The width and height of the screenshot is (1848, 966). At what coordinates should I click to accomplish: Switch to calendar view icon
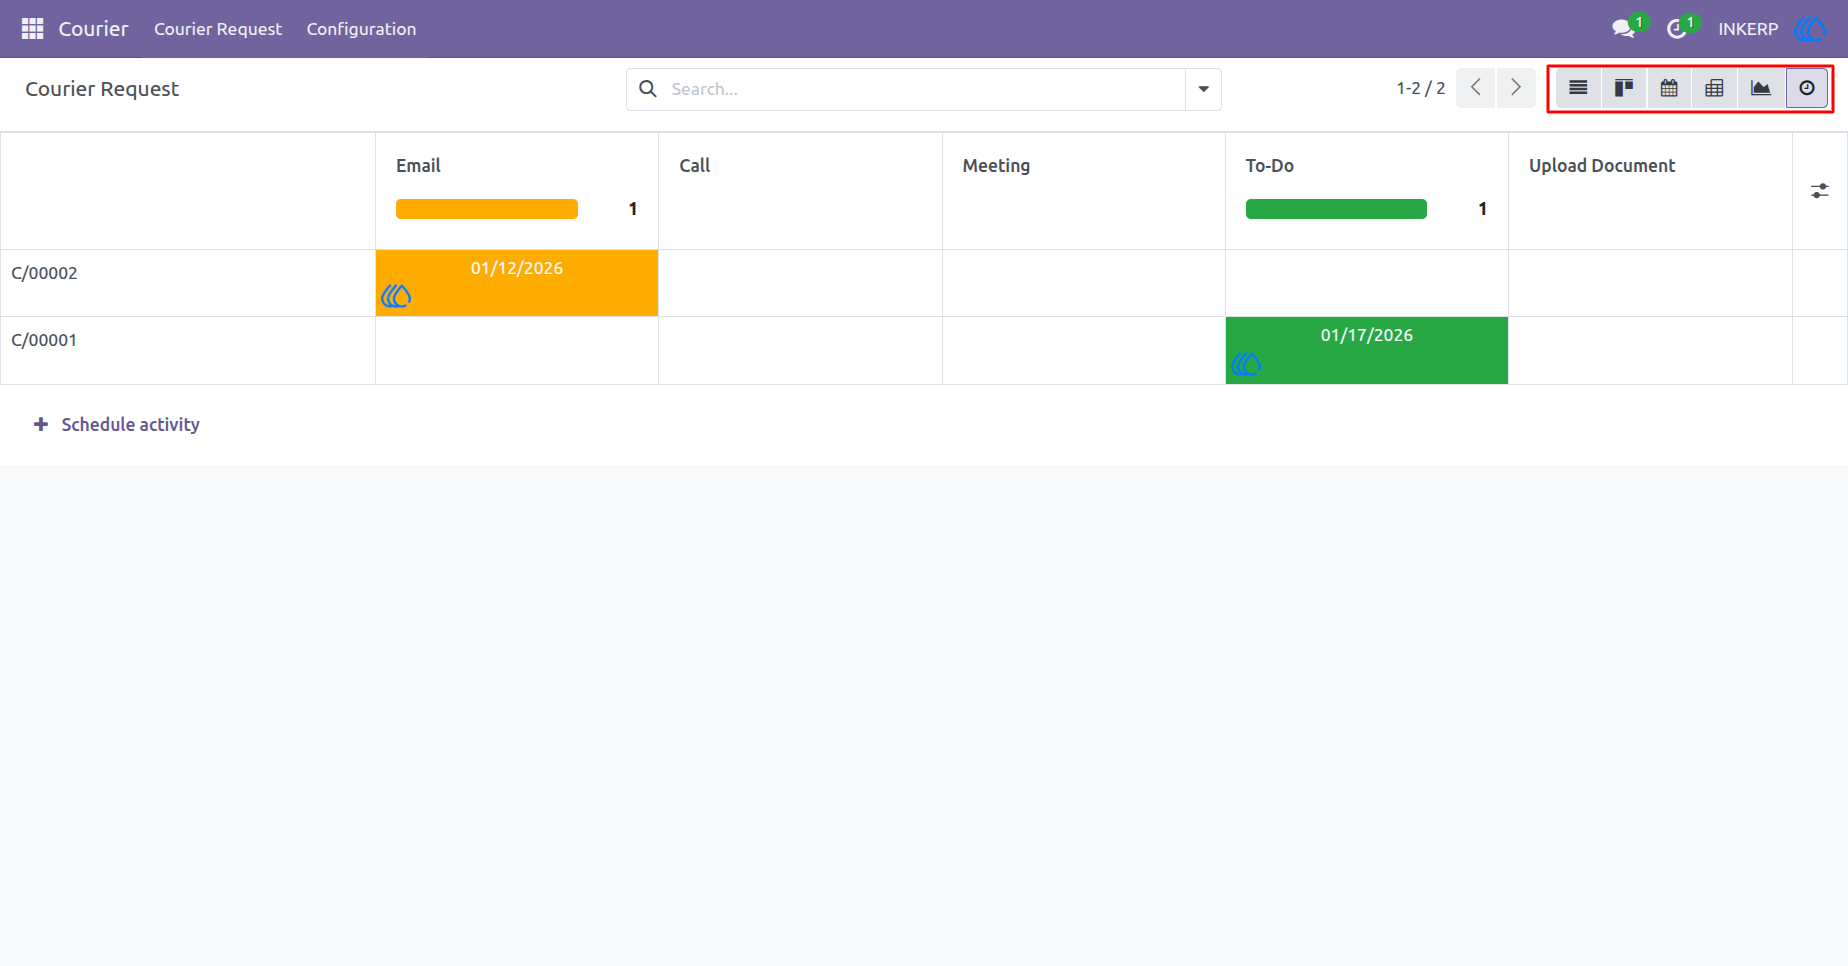coord(1669,89)
